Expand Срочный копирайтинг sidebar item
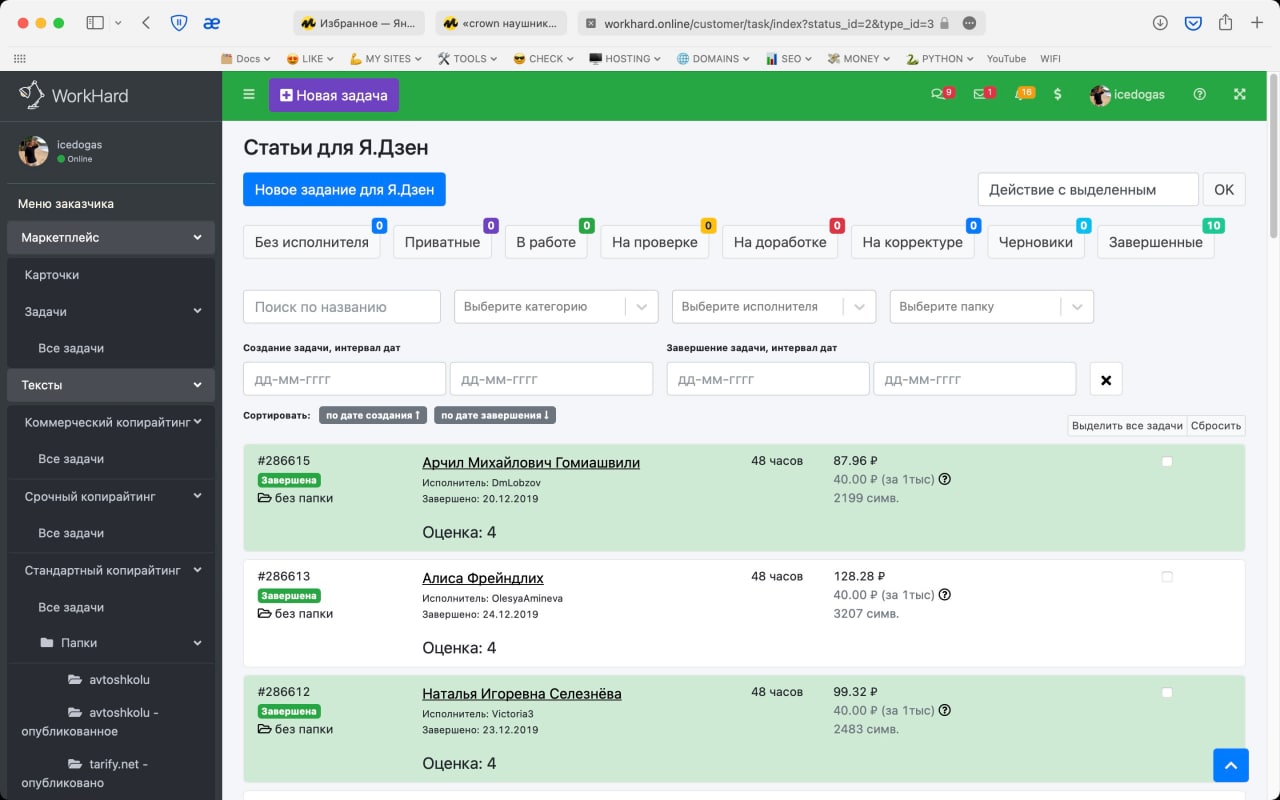Screen dimensions: 1280x800 pos(110,496)
